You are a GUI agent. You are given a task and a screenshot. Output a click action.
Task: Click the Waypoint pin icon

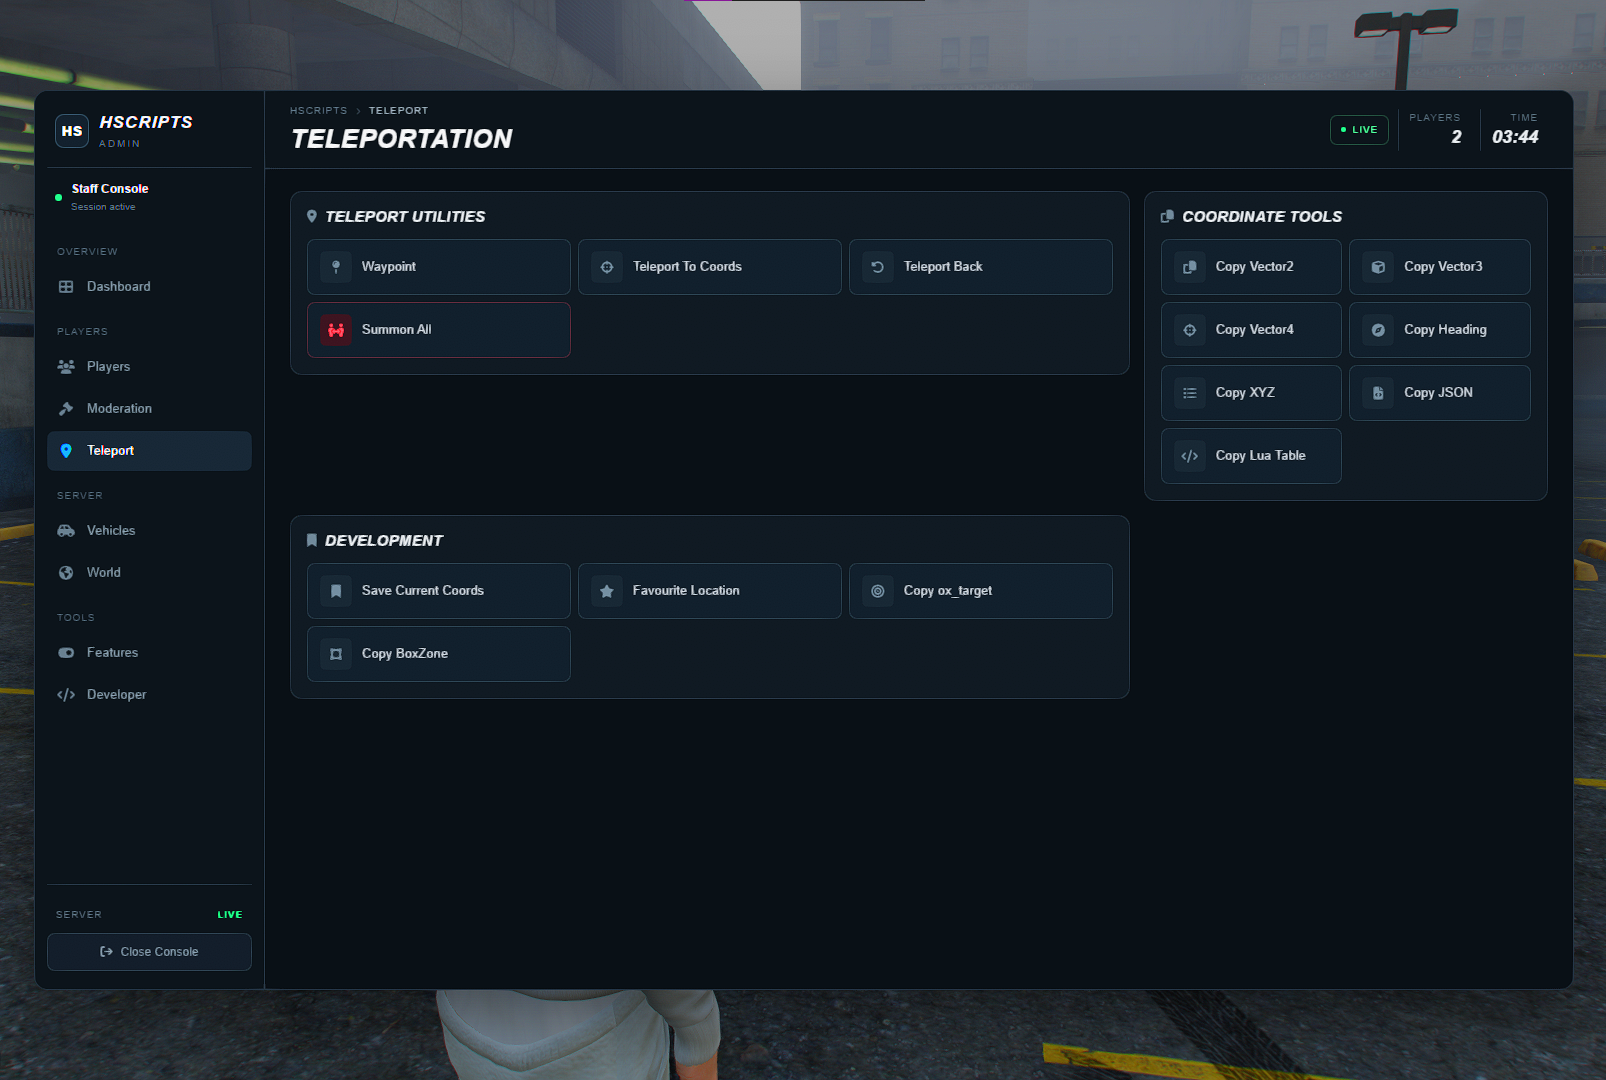point(336,267)
